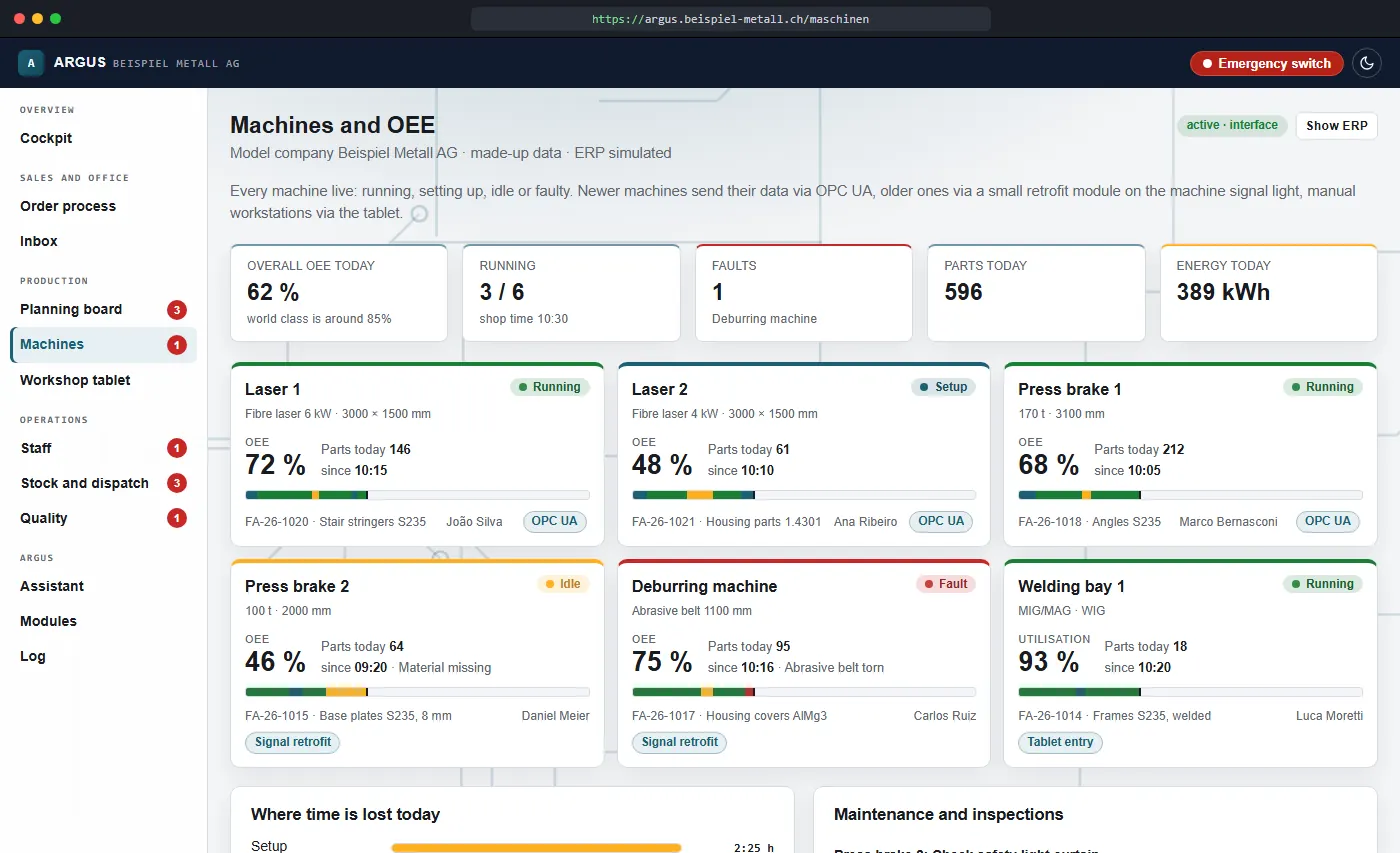Open the Press brake 1 card title
1400x853 pixels.
click(1070, 389)
